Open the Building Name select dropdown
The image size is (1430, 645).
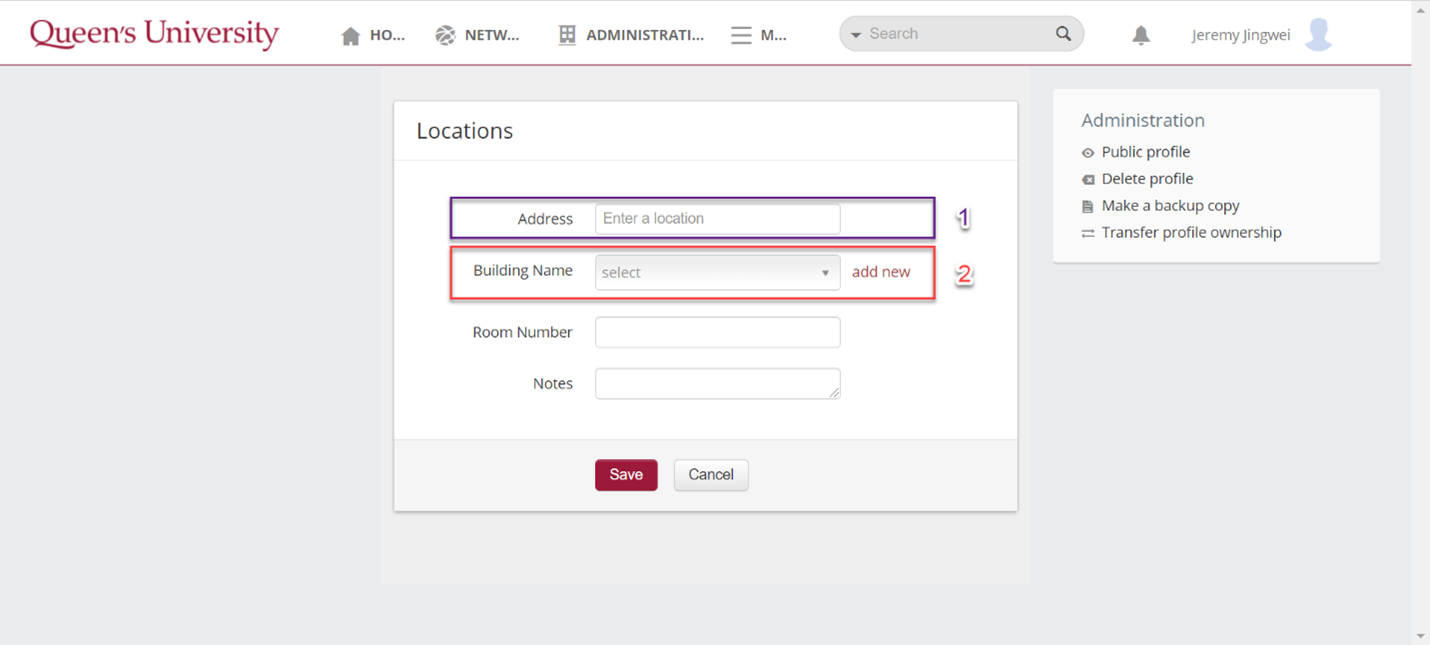[x=717, y=272]
